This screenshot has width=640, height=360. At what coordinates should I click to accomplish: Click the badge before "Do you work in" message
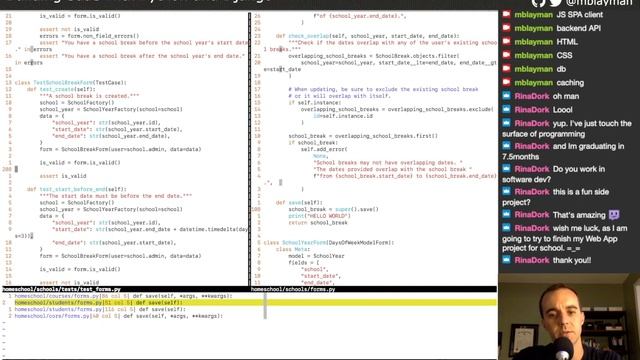[507, 169]
